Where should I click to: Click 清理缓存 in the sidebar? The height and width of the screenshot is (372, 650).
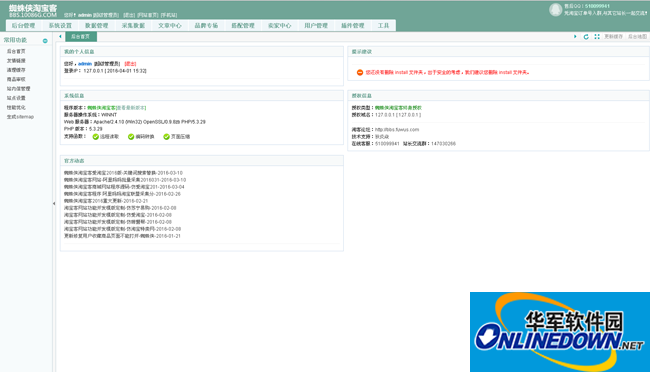tap(16, 70)
